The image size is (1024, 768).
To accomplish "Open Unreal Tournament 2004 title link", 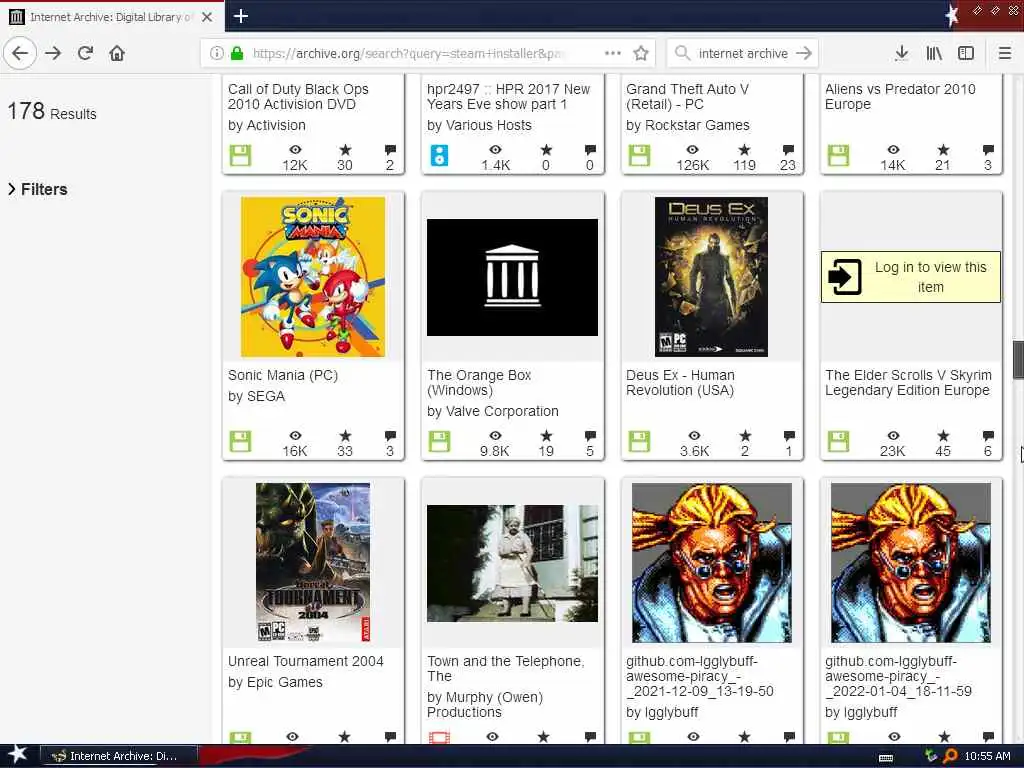I will [x=305, y=662].
